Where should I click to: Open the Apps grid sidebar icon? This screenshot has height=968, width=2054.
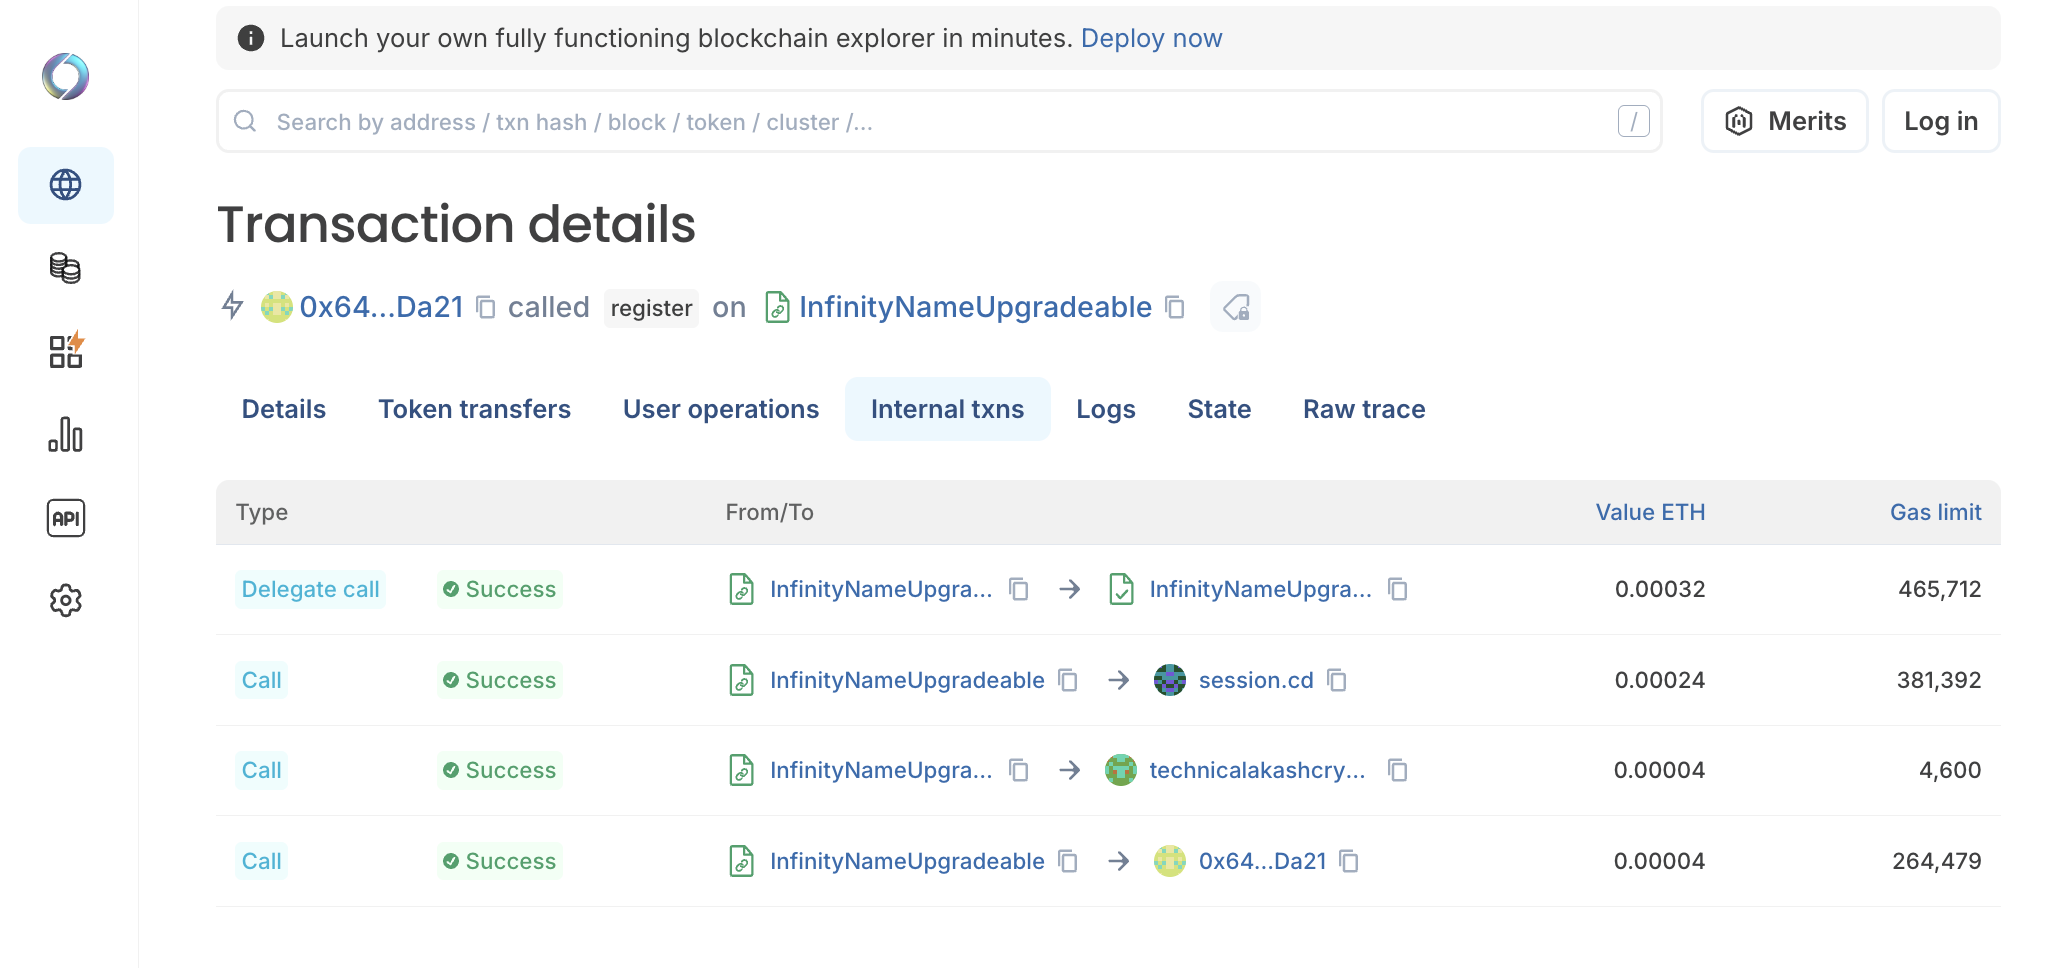[x=66, y=351]
